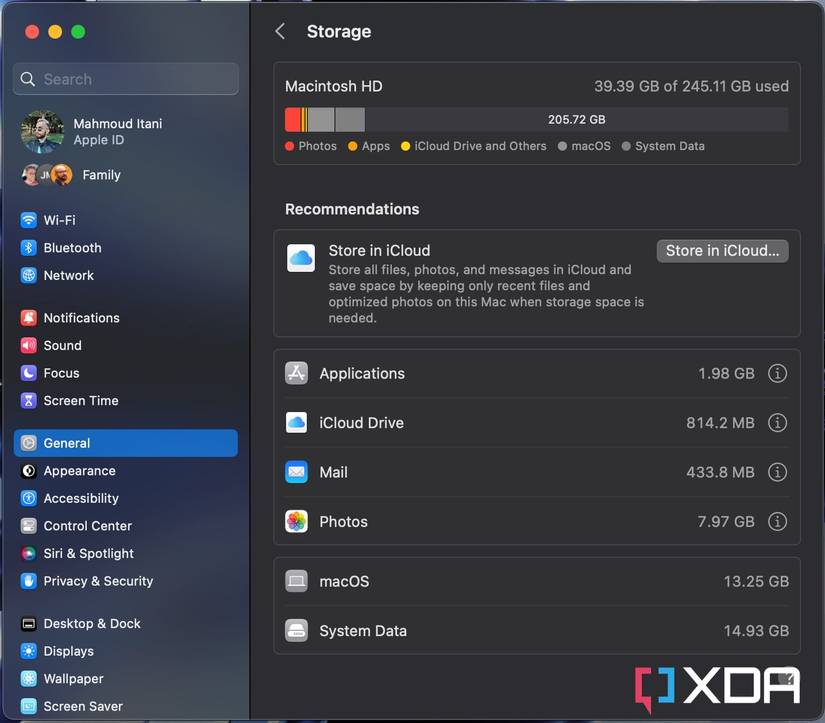Click the 205.72 GB free space bar
Image resolution: width=825 pixels, height=723 pixels.
pos(576,119)
